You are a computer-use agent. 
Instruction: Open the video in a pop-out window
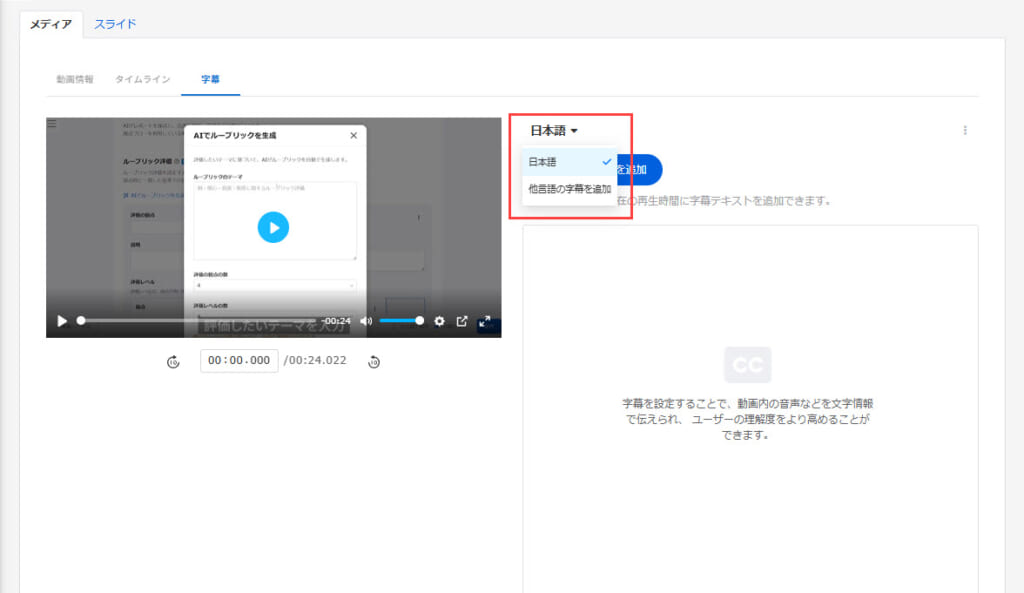pyautogui.click(x=462, y=321)
